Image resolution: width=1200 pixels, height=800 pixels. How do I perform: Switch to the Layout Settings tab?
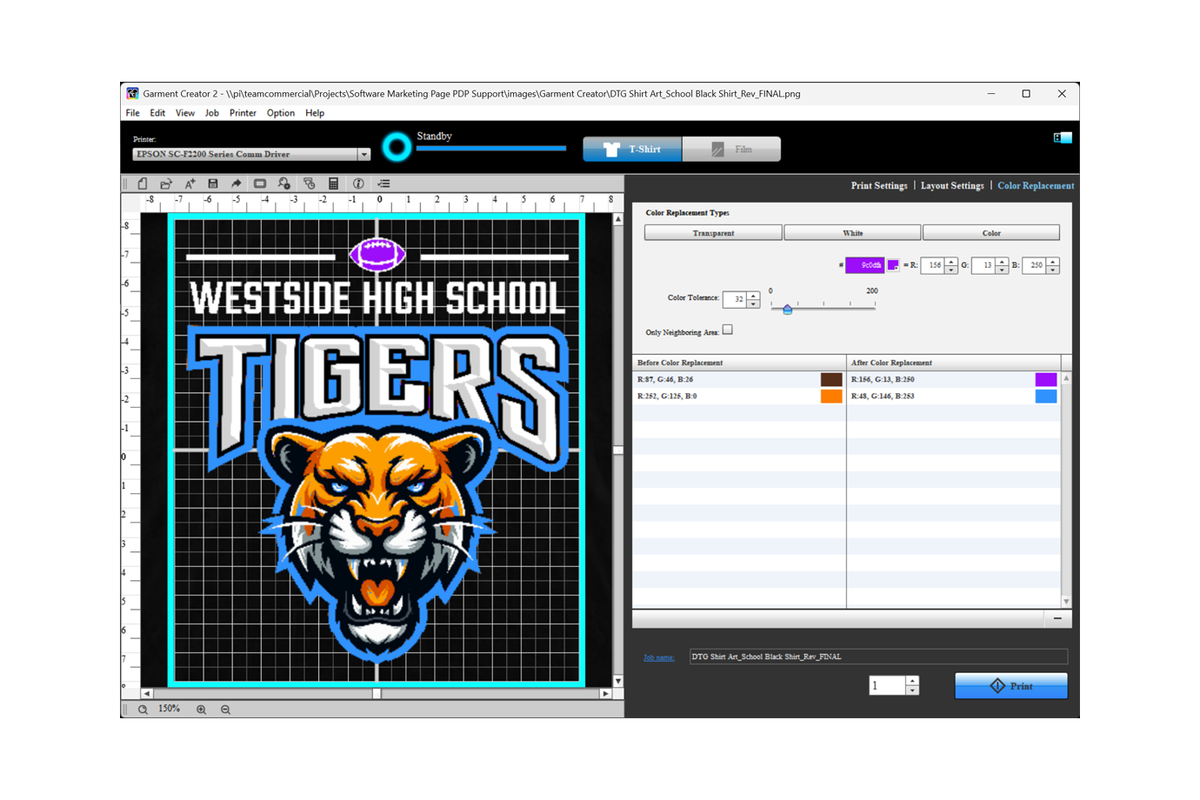pyautogui.click(x=952, y=186)
